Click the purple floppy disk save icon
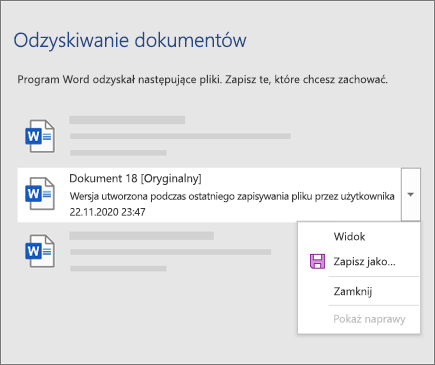The width and height of the screenshot is (435, 365). pyautogui.click(x=317, y=261)
